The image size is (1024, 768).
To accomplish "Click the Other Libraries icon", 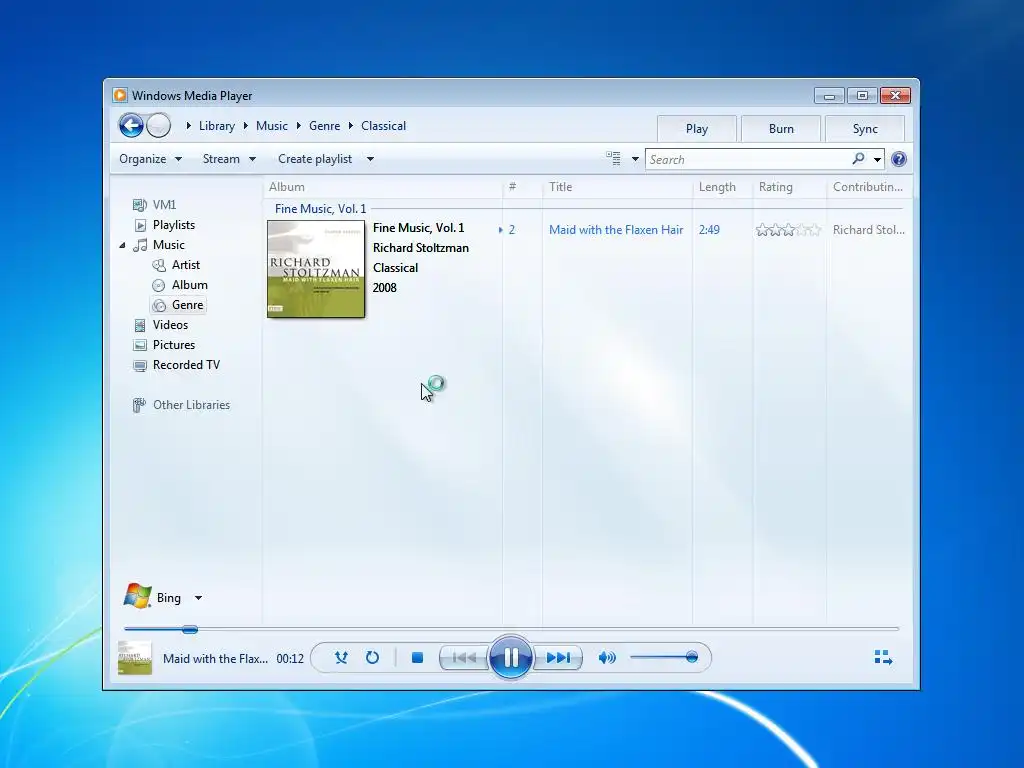I will click(139, 406).
